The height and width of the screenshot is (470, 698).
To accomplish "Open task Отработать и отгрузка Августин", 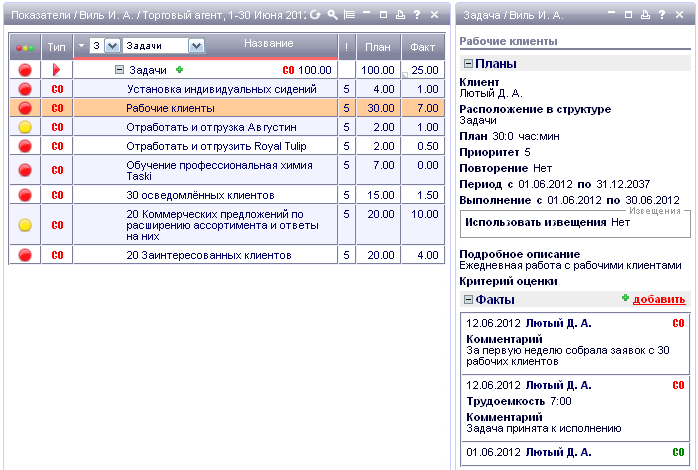I will pos(211,127).
